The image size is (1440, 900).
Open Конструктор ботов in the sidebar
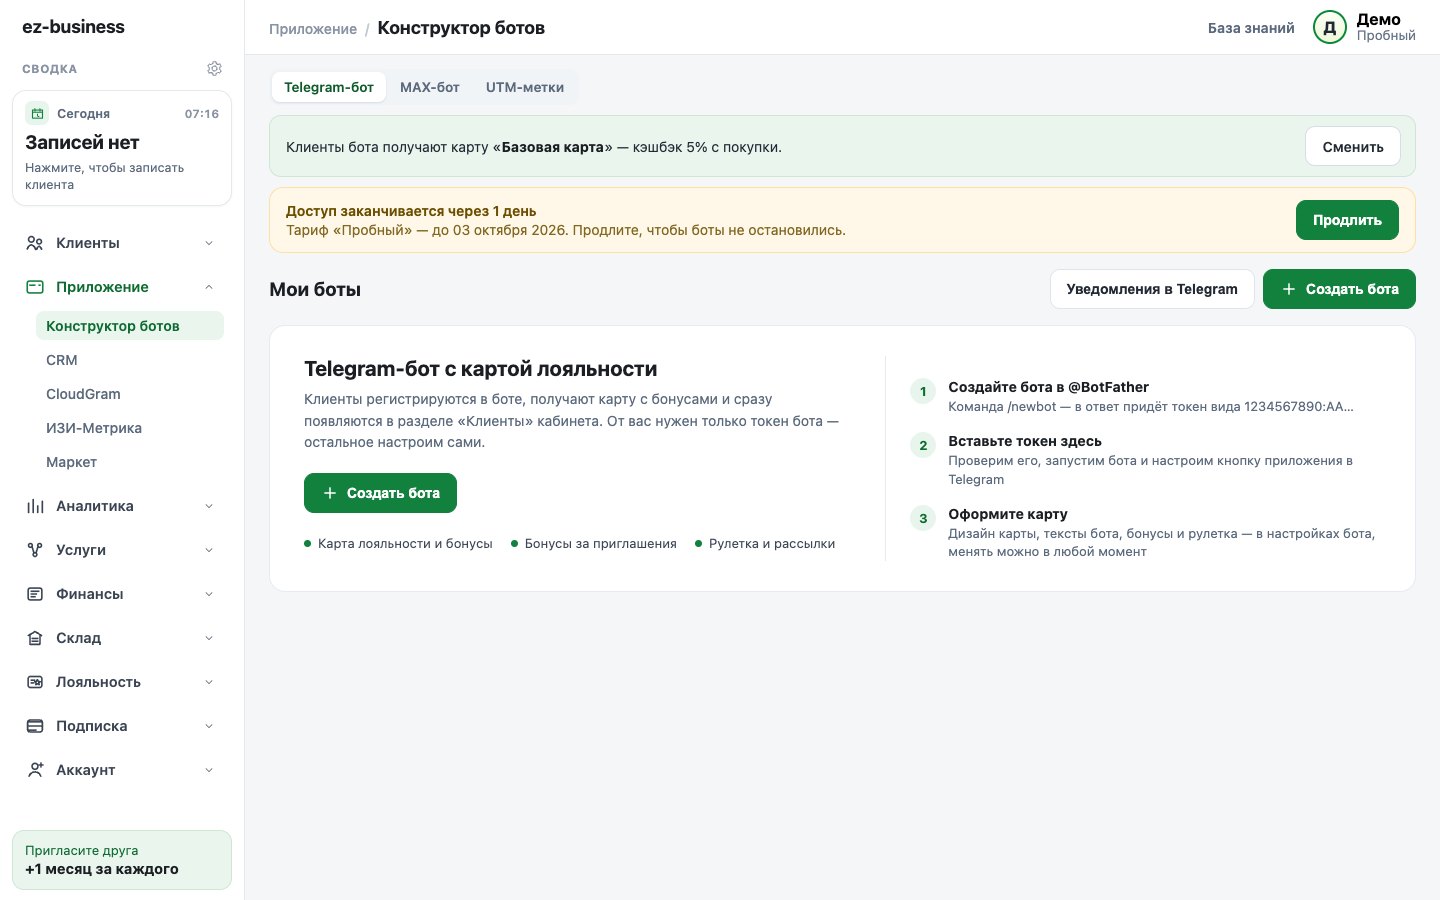[130, 326]
